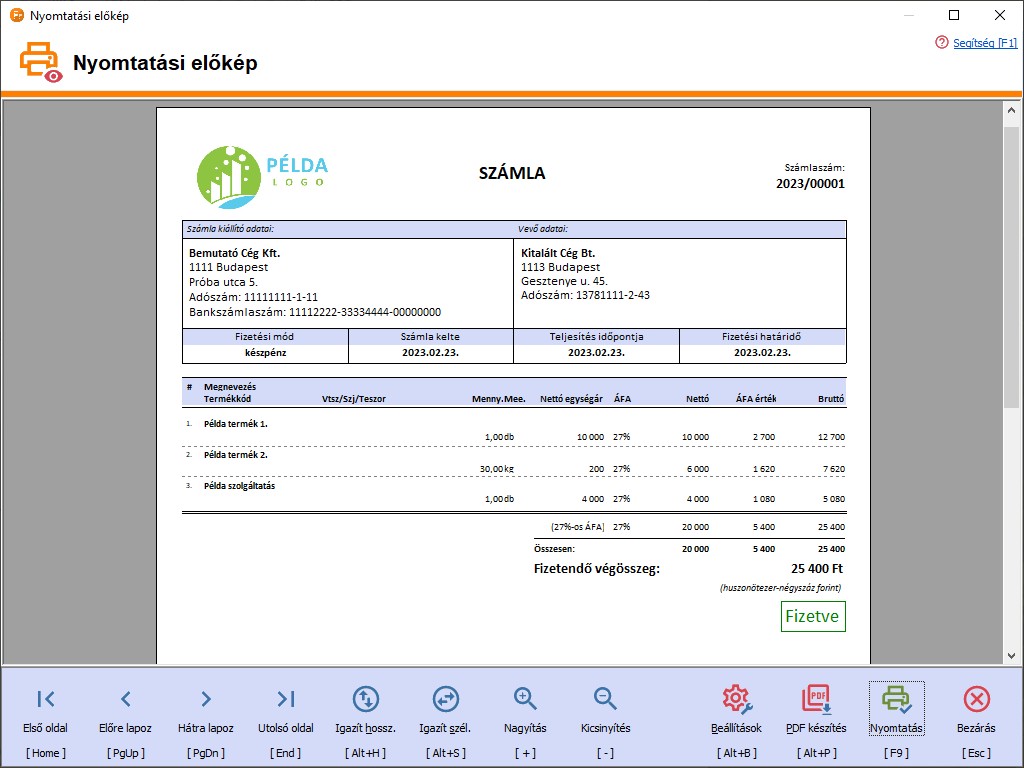1024x768 pixels.
Task: Jump to first page with Első oldal
Action: [46, 699]
